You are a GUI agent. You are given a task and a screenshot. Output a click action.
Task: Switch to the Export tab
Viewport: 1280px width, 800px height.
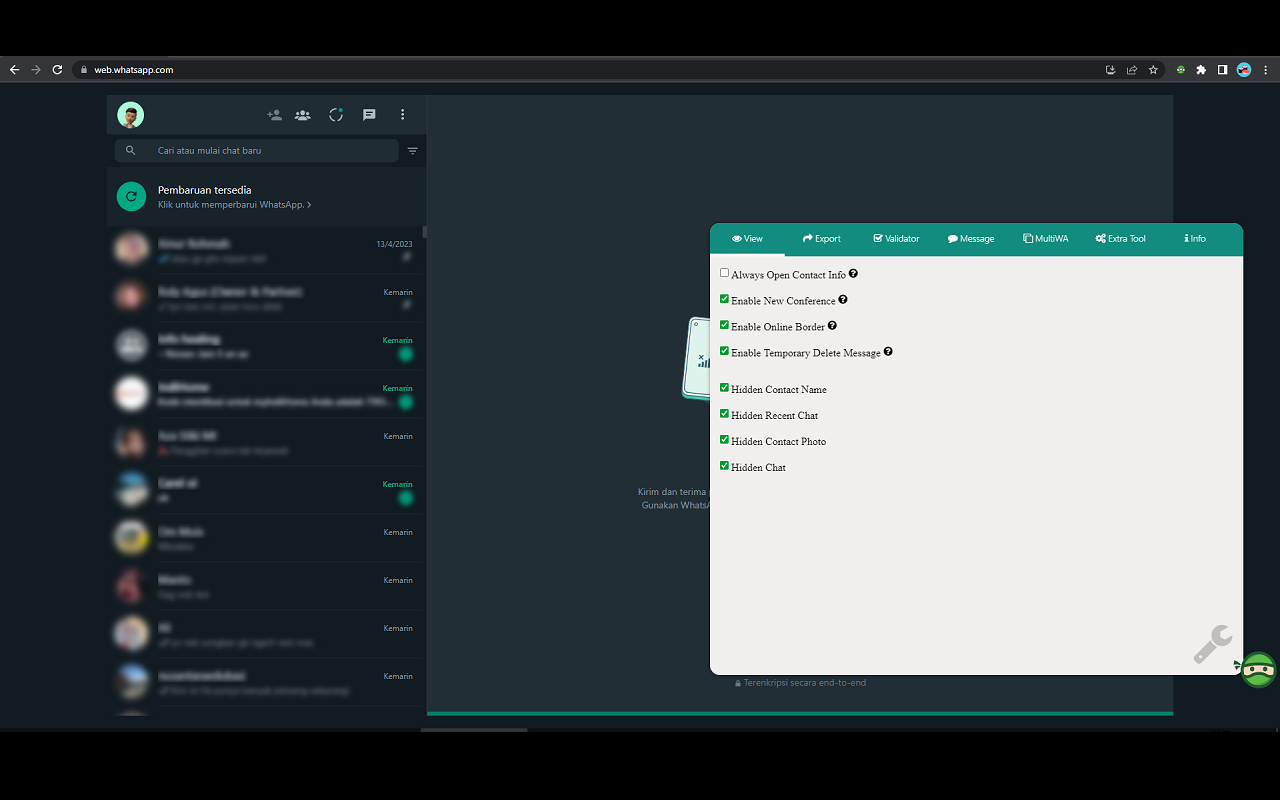pyautogui.click(x=821, y=238)
